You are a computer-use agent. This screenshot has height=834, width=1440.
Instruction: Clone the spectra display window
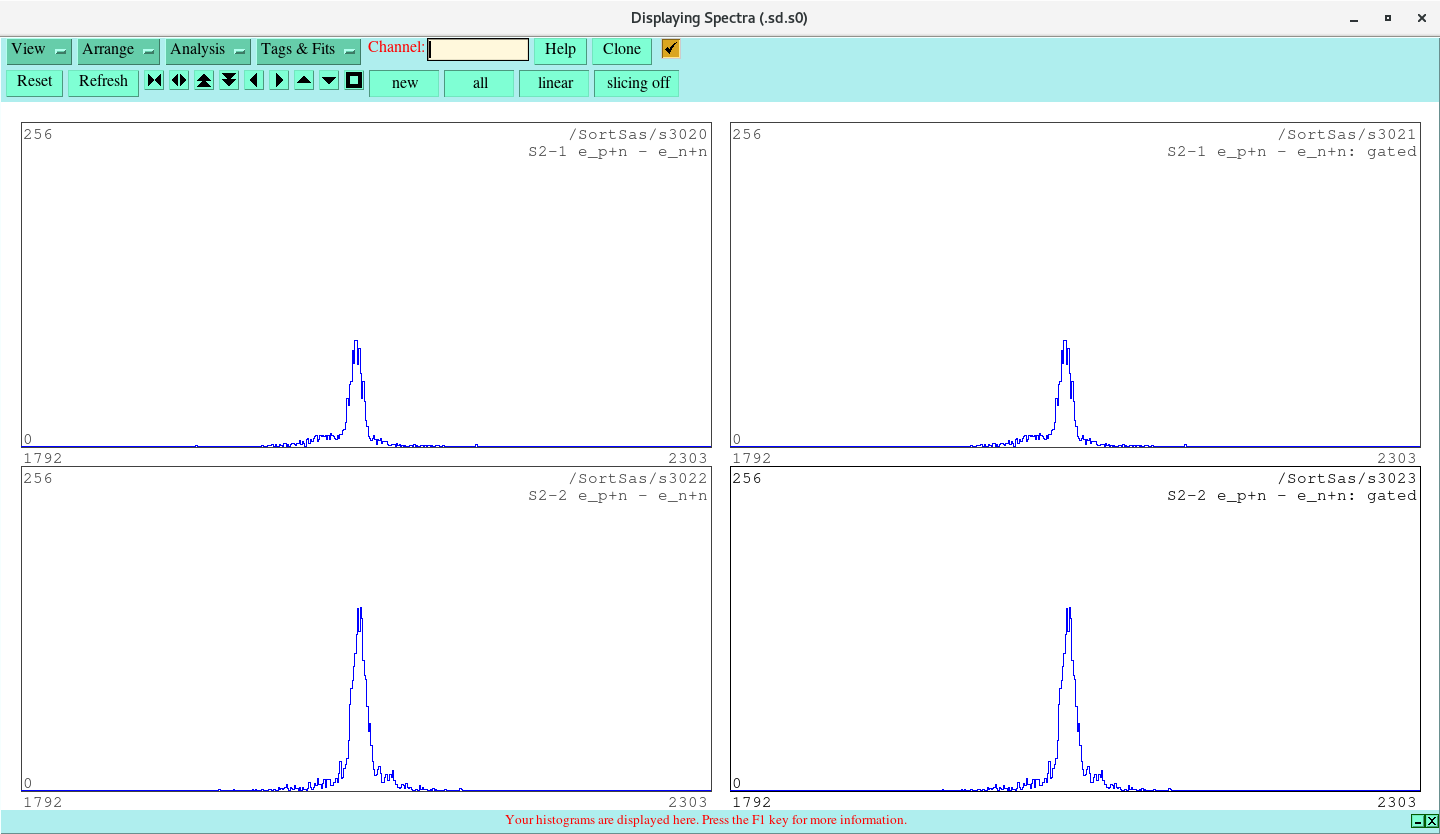pos(621,49)
